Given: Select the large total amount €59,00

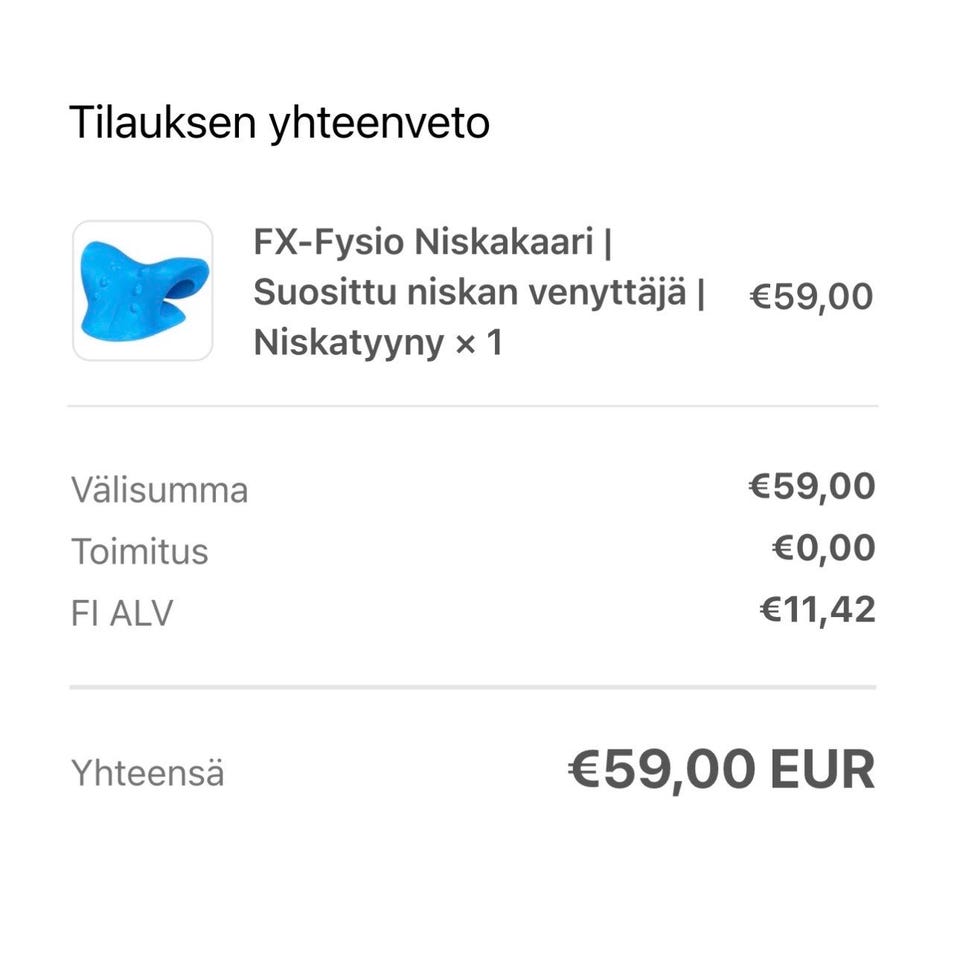Looking at the screenshot, I should (x=662, y=770).
